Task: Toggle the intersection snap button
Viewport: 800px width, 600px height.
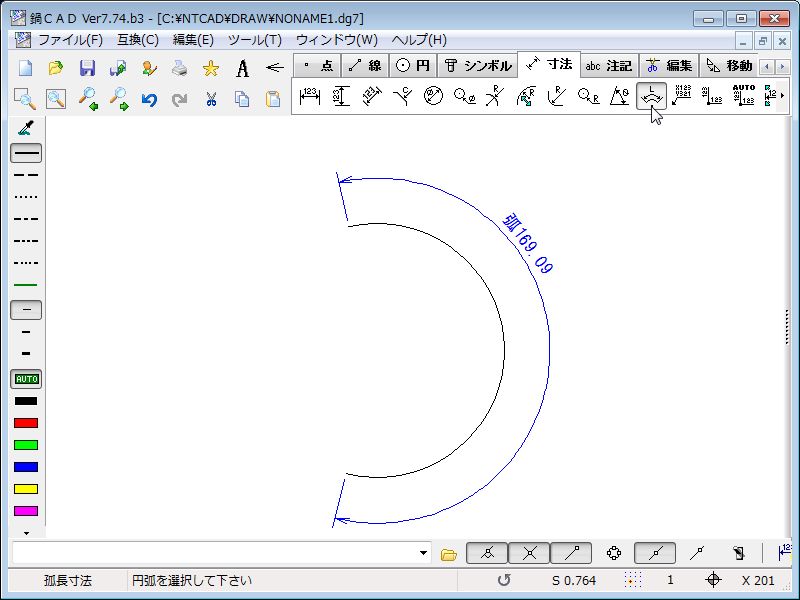Action: 529,553
